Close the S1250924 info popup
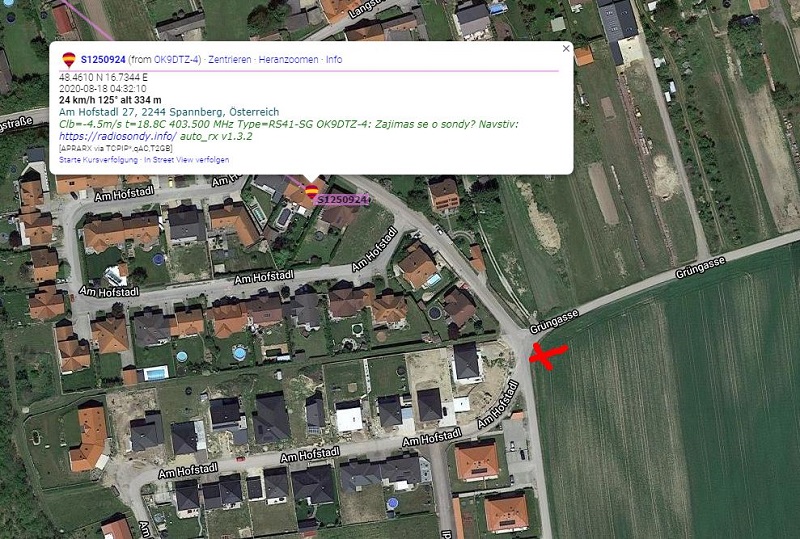Image resolution: width=800 pixels, height=539 pixels. click(566, 49)
